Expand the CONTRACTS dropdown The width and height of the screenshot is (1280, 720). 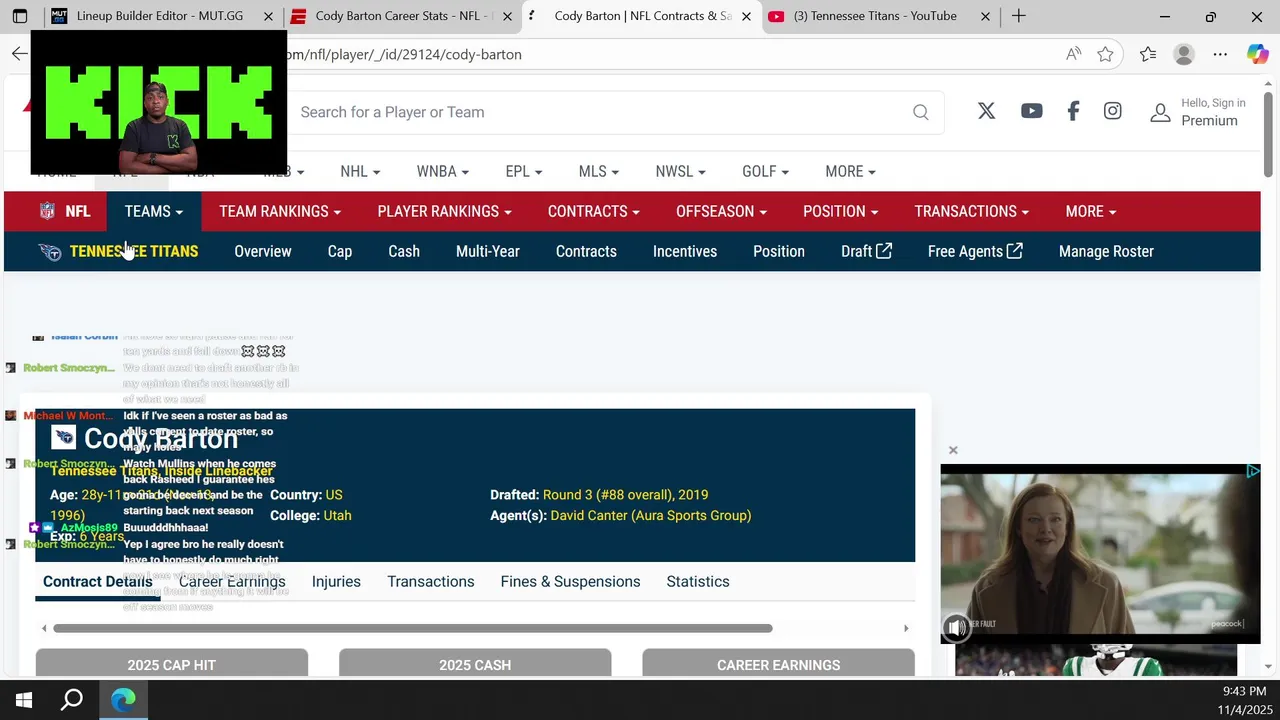[x=594, y=211]
